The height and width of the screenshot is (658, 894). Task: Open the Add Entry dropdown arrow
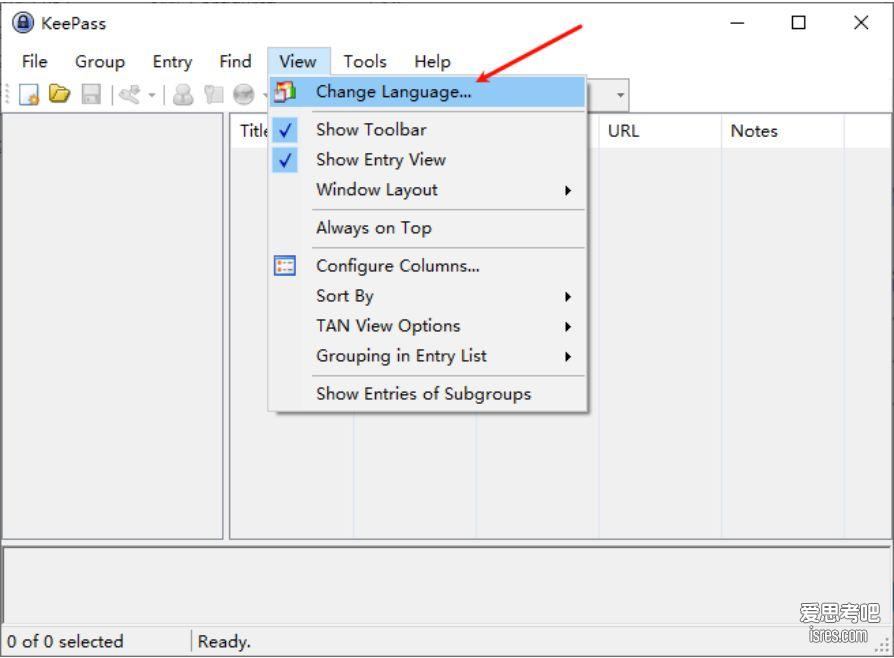pyautogui.click(x=152, y=95)
